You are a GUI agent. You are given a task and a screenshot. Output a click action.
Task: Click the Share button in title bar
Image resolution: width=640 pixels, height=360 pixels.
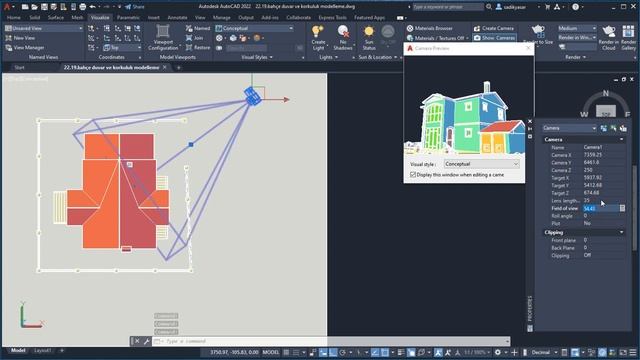(135, 7)
